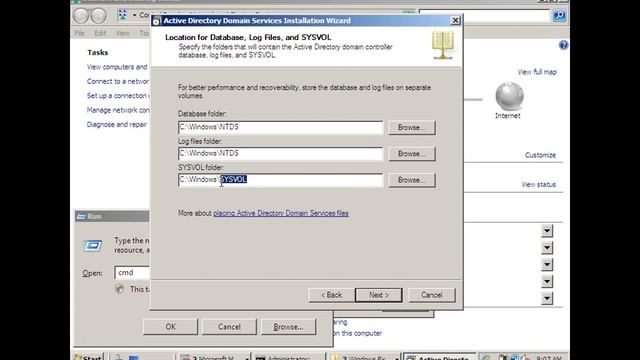The width and height of the screenshot is (640, 360).
Task: Open the Windows Explorer taskbar group
Action: [x=364, y=357]
